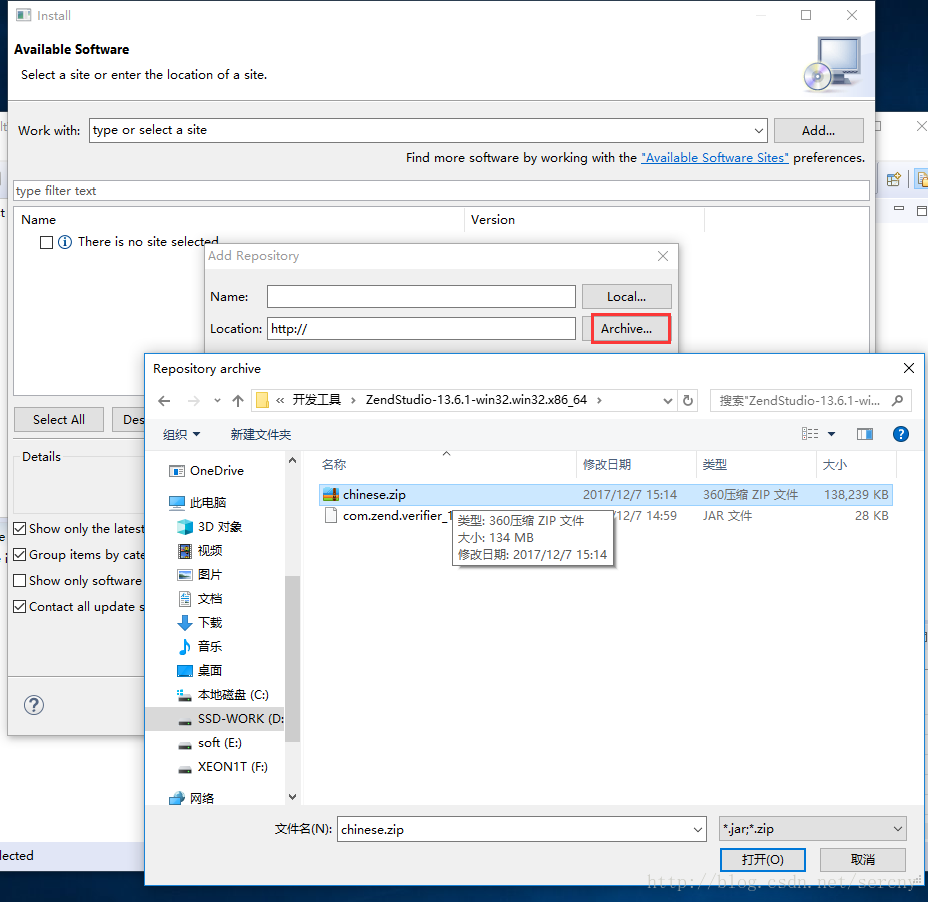
Task: Toggle 'Contact all update sites' checkbox
Action: click(20, 607)
